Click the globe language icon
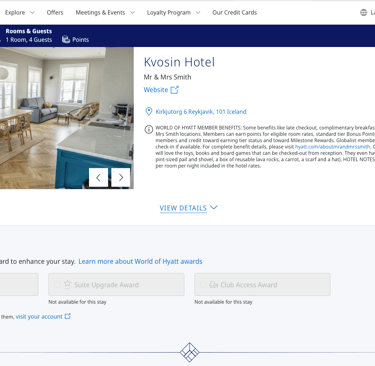 pyautogui.click(x=364, y=13)
